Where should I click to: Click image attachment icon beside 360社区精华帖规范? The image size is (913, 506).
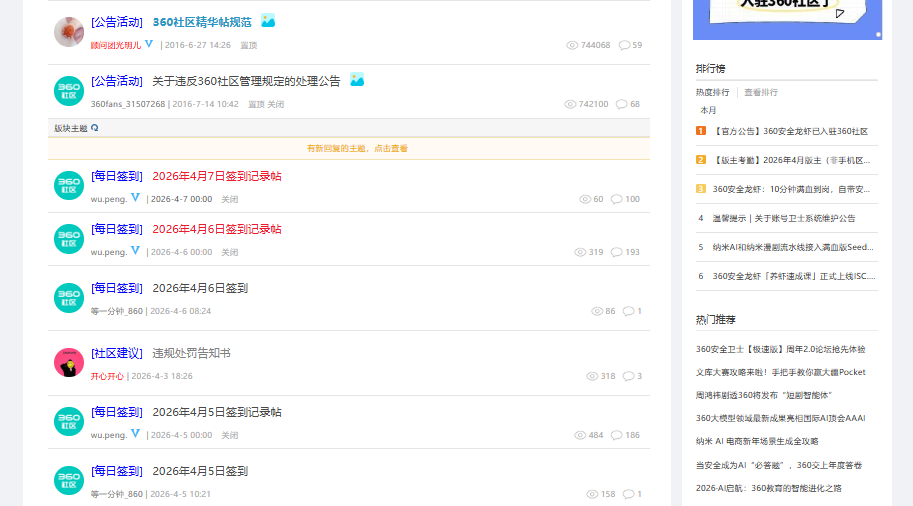tap(268, 21)
